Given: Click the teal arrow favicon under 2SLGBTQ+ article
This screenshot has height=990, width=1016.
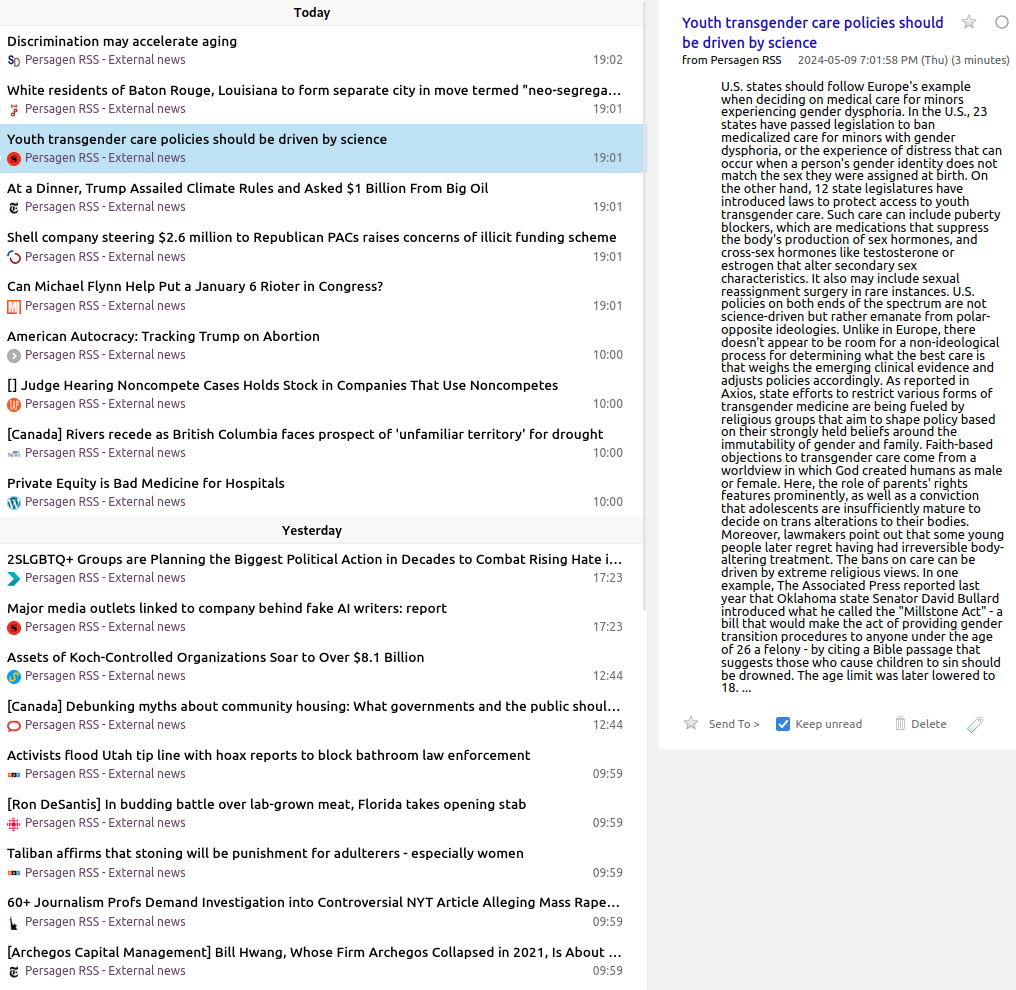Looking at the screenshot, I should coord(14,579).
